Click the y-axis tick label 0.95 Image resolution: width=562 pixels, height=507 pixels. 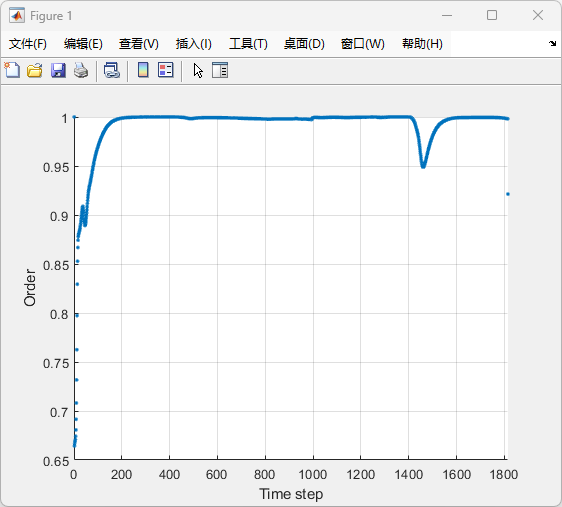tap(56, 167)
